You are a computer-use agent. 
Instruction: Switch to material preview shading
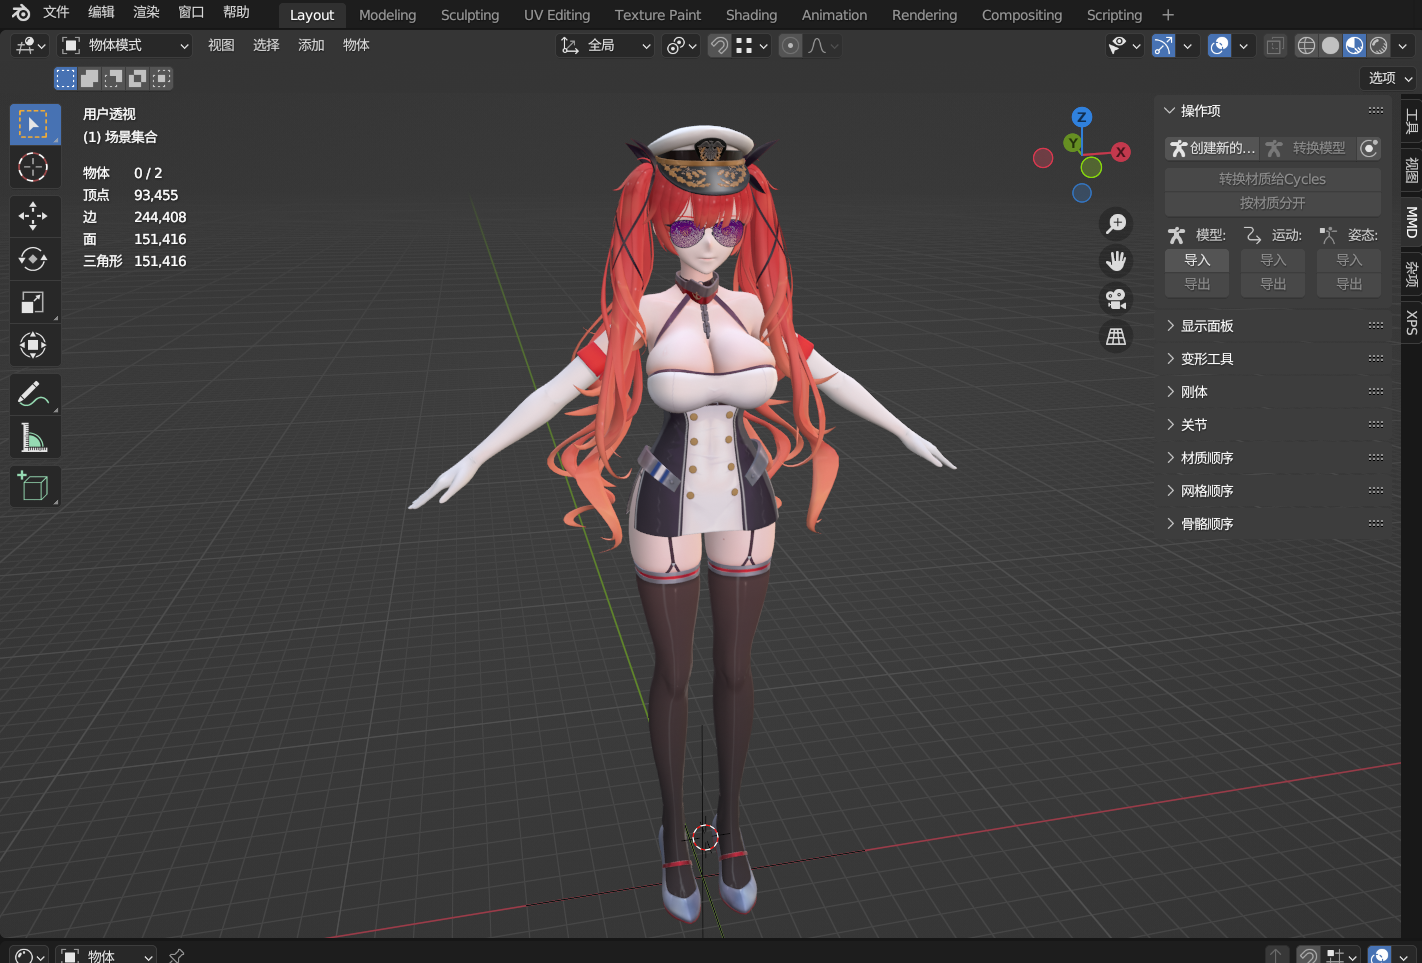[1354, 46]
